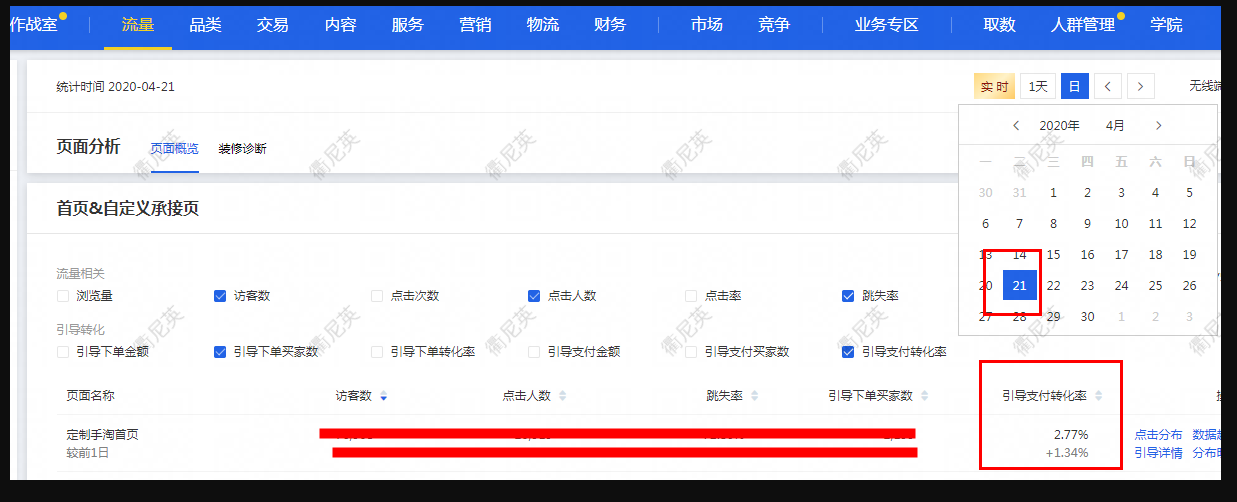Image resolution: width=1237 pixels, height=502 pixels.
Task: Open the 市场 navigation tab
Action: 706,26
